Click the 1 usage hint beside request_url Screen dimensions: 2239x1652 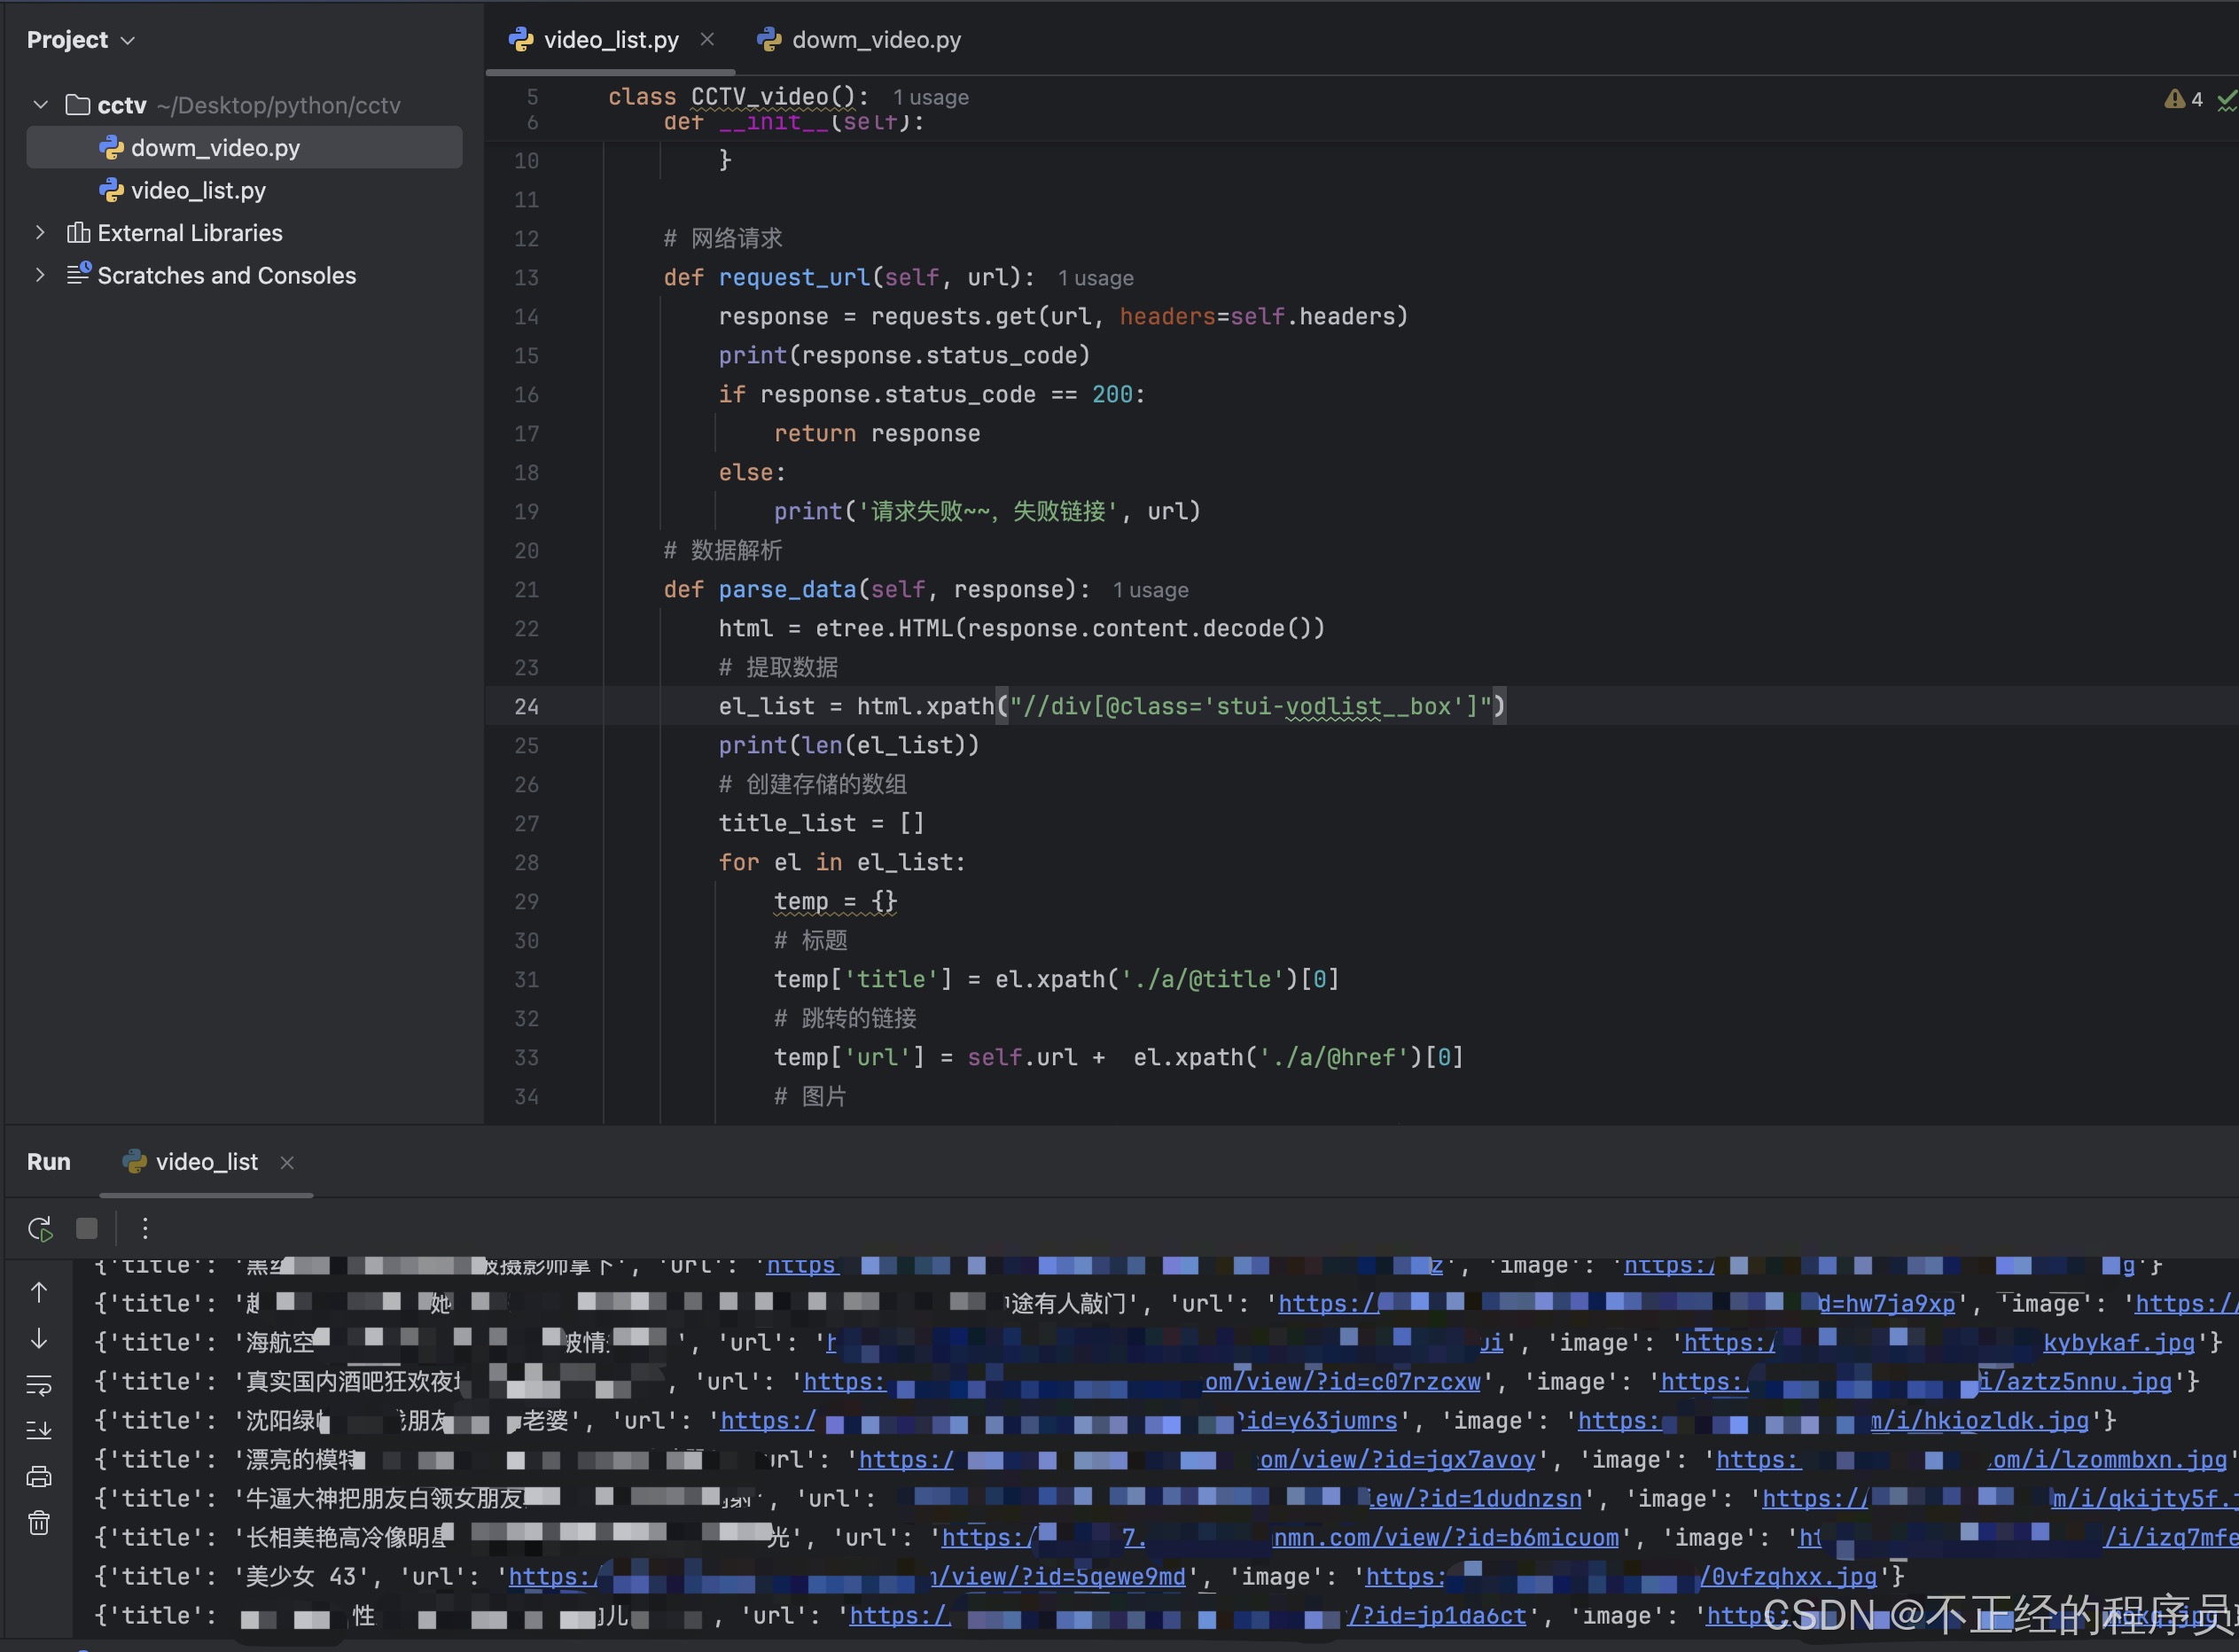1095,278
